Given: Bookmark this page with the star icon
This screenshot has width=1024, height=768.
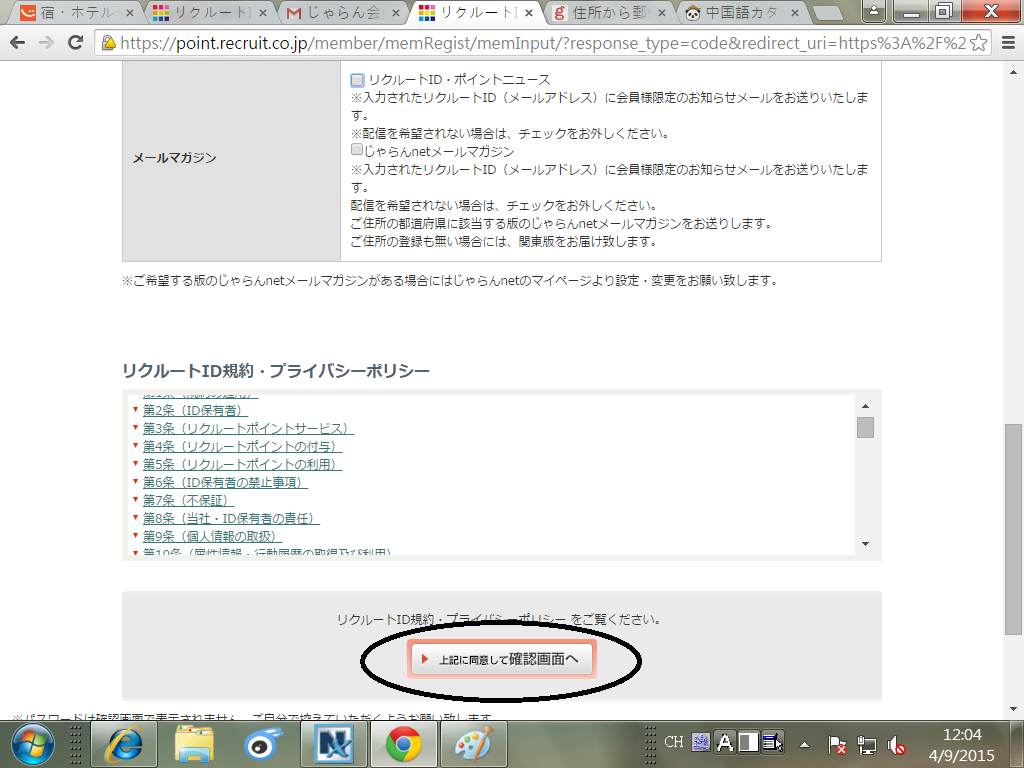Looking at the screenshot, I should (x=978, y=43).
